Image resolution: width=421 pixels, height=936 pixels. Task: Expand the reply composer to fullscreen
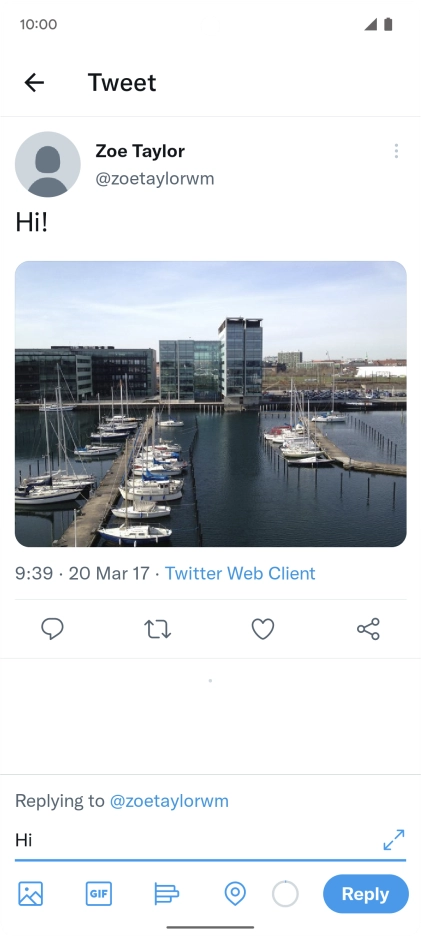(x=394, y=839)
